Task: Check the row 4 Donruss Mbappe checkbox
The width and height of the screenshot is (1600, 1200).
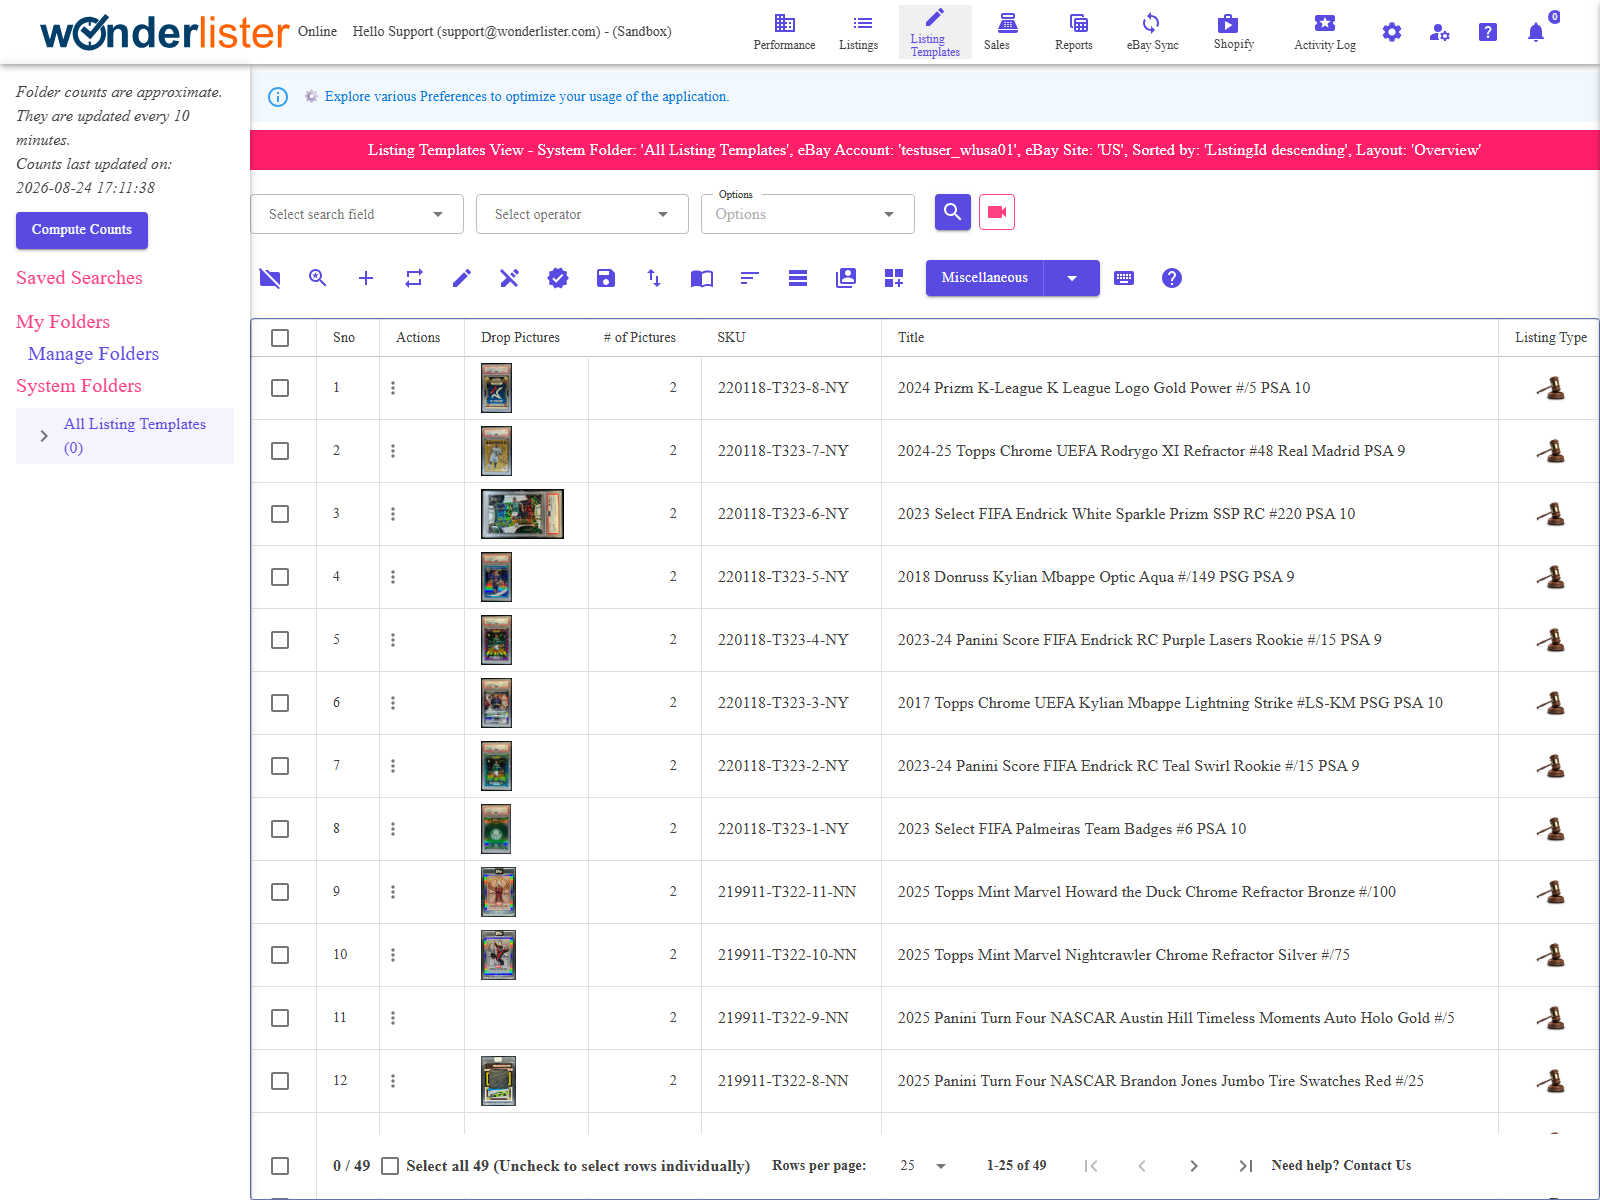Action: click(x=280, y=577)
